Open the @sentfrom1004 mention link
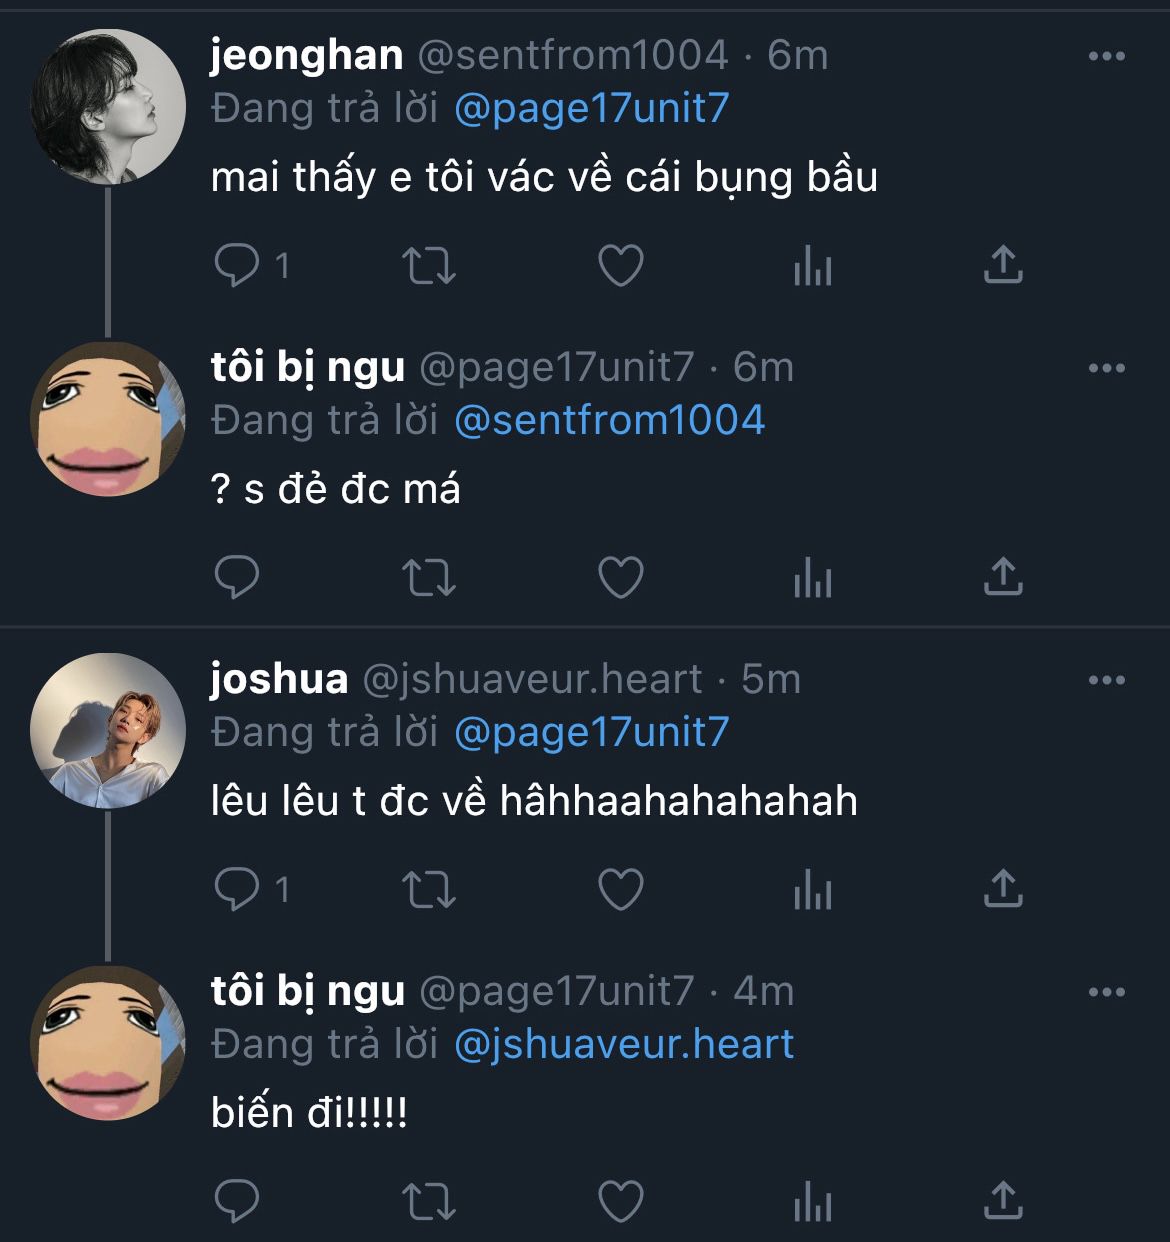Image resolution: width=1170 pixels, height=1242 pixels. [609, 420]
